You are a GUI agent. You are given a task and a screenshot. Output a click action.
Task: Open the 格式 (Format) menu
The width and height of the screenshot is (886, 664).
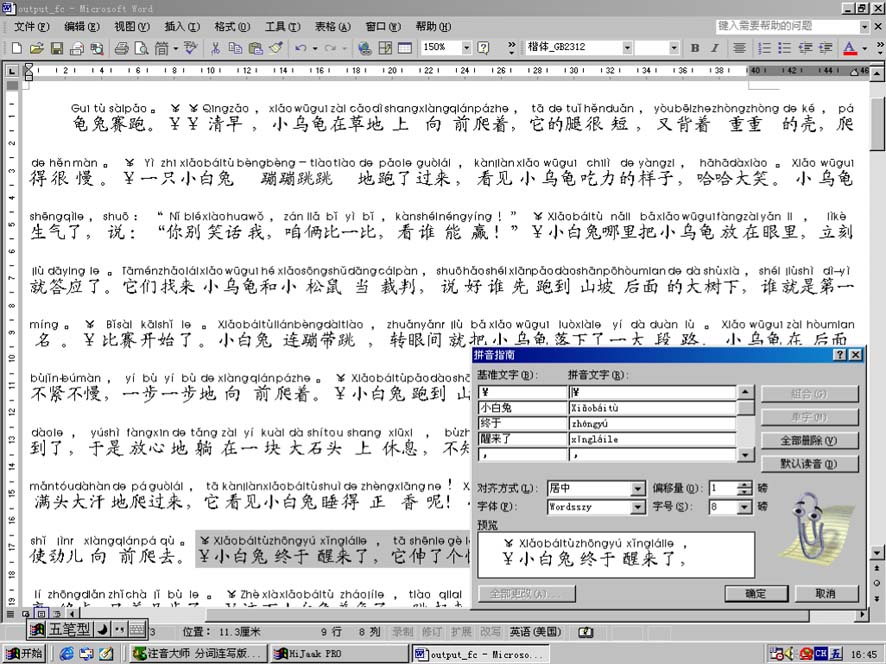tap(232, 26)
